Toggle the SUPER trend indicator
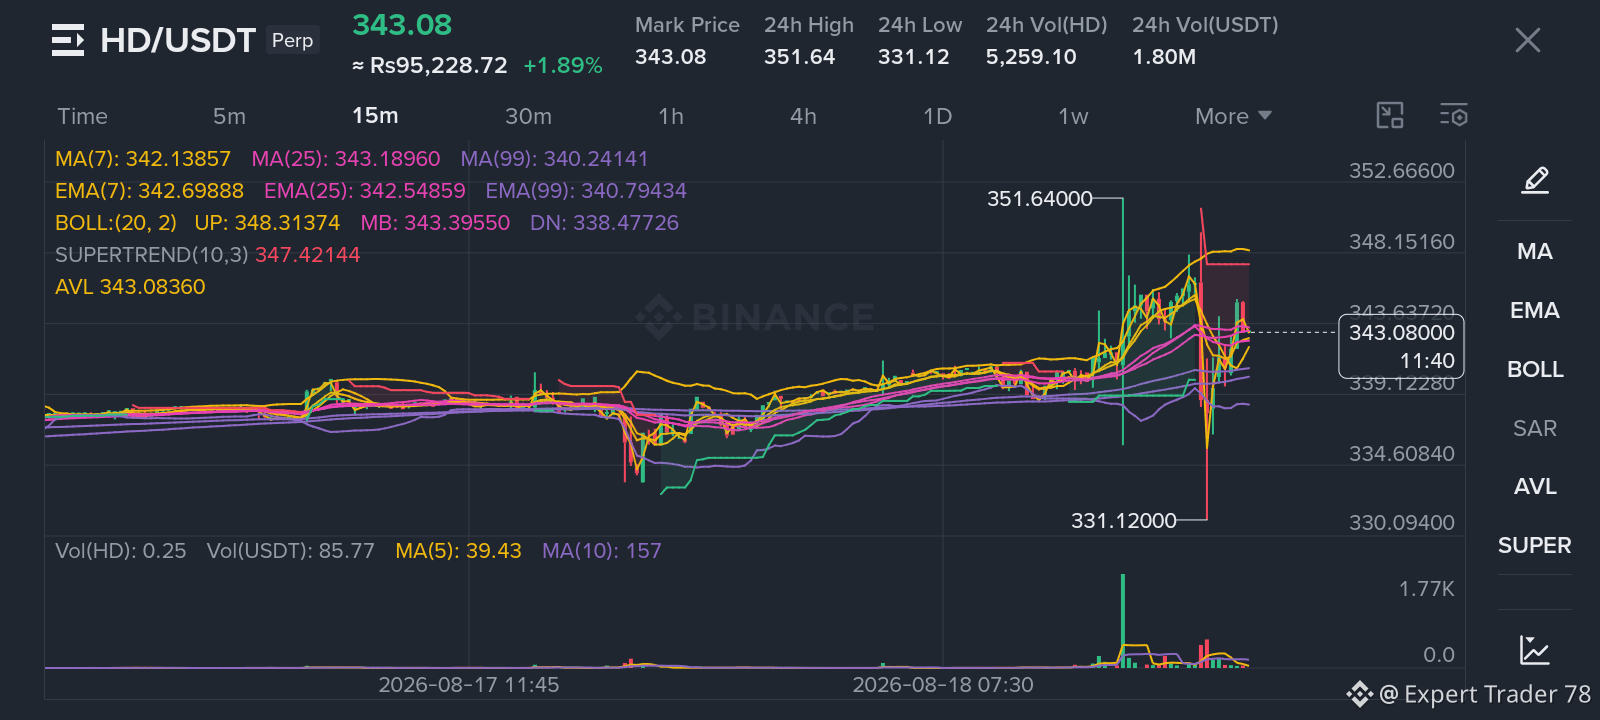Screen dimensions: 1600x720 coord(1535,545)
